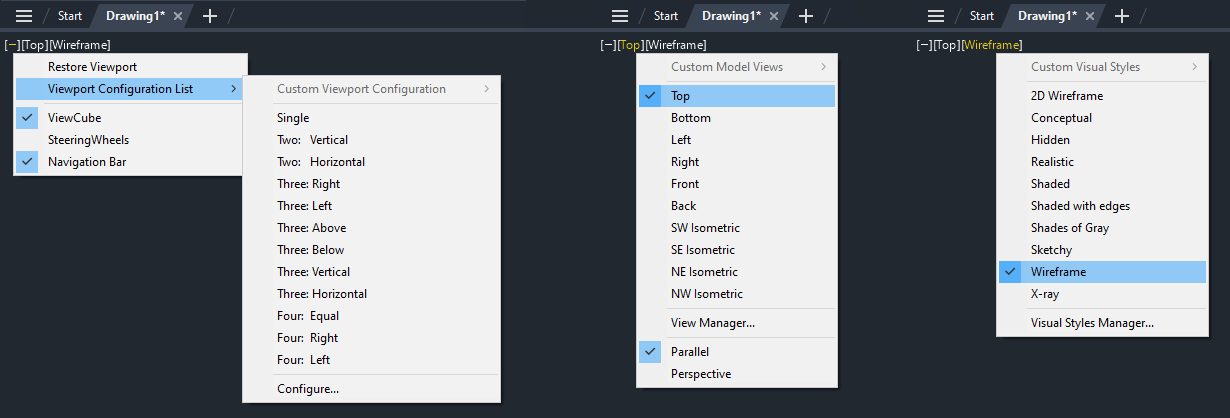Screen dimensions: 1230x418
Task: Click the [-] viewport control in the left panel
Action: (12, 45)
